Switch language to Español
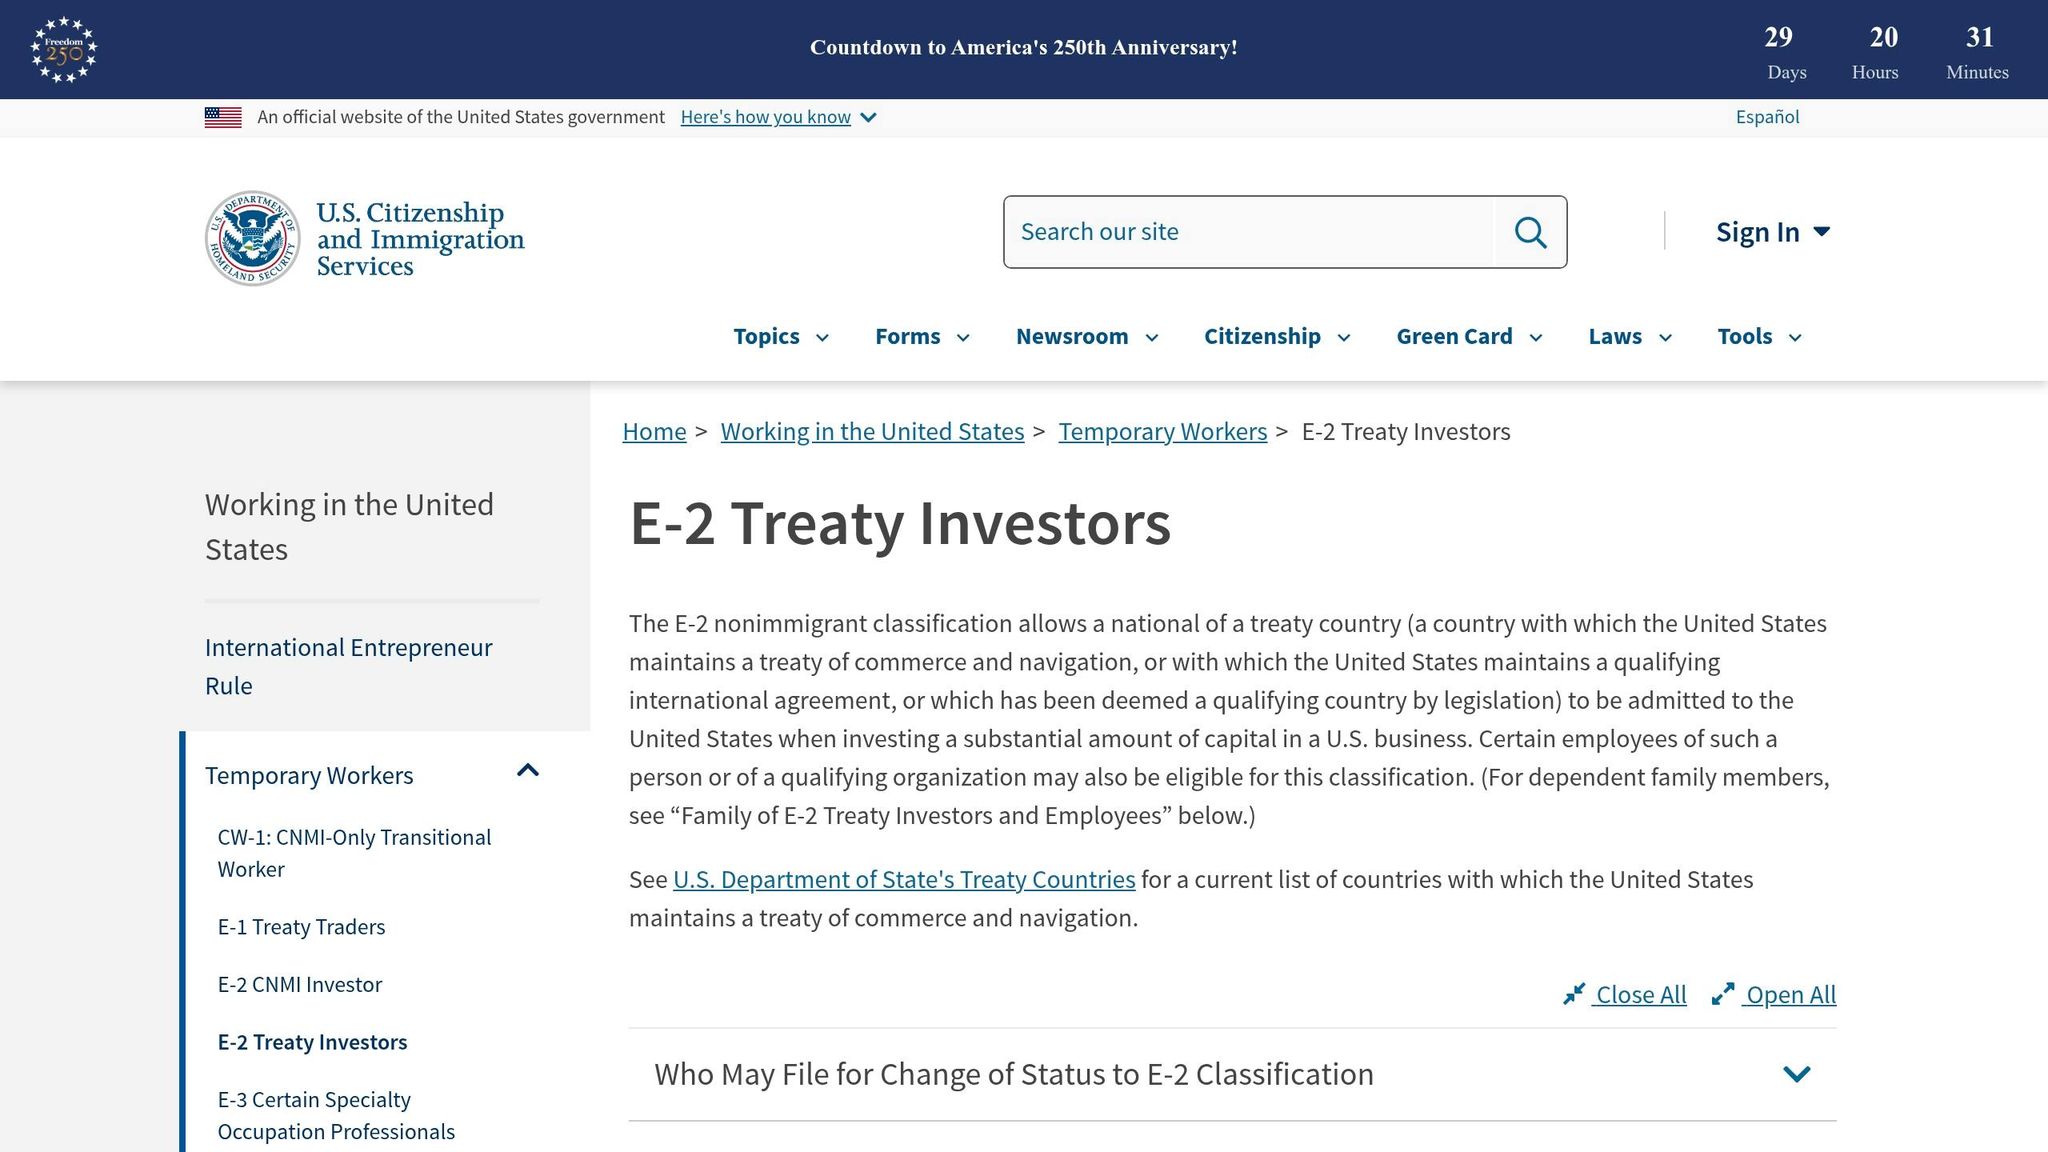 [1767, 117]
